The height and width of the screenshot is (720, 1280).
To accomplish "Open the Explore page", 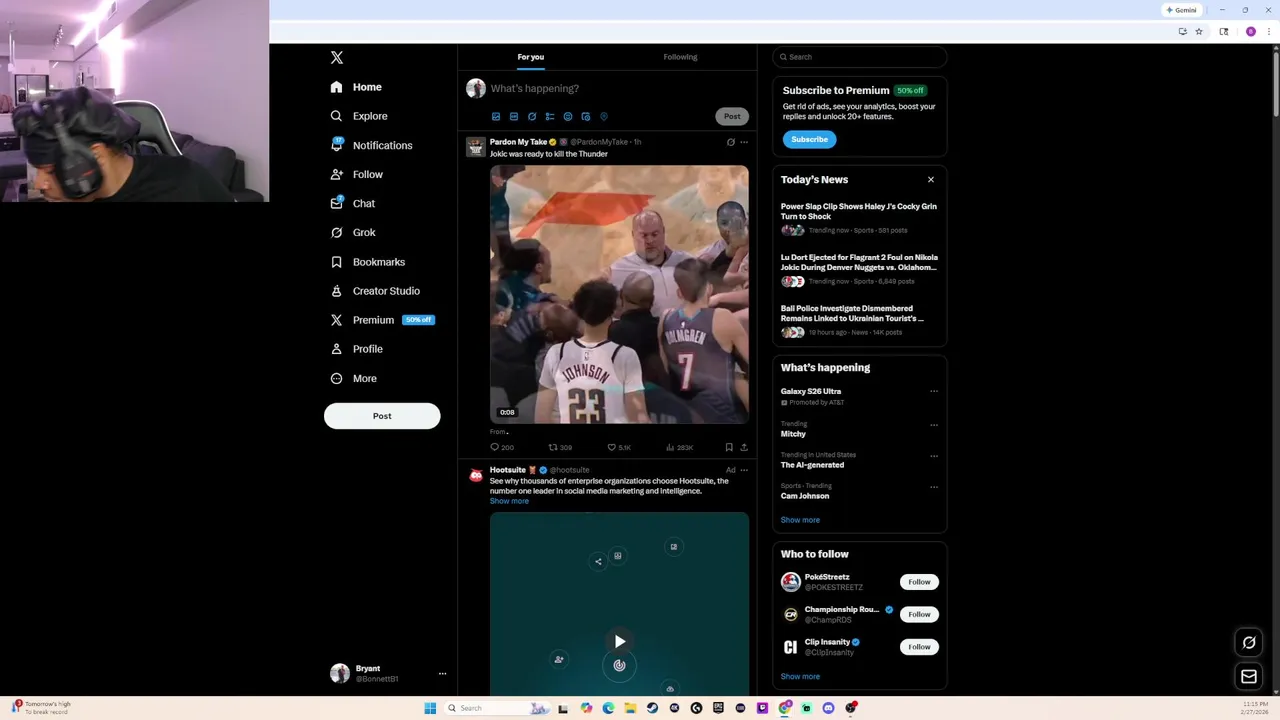I will coord(359,116).
